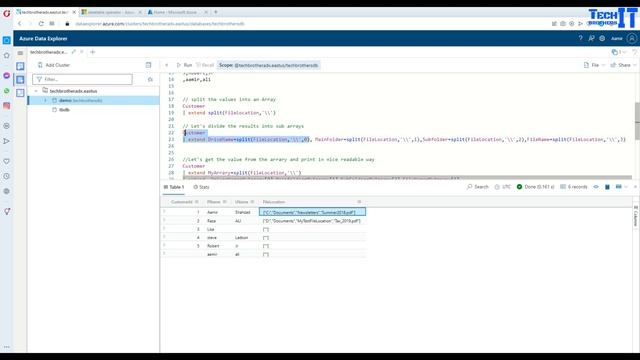Screen dimensions: 640x360
Task: Open the bottom Dashboards icon in sidebar
Action: tap(20, 93)
